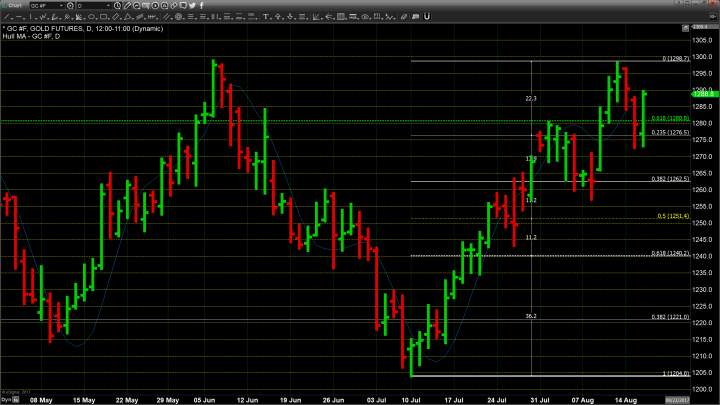Toggle the magnet snap mode
Viewport: 720px width, 405px height.
427,17
